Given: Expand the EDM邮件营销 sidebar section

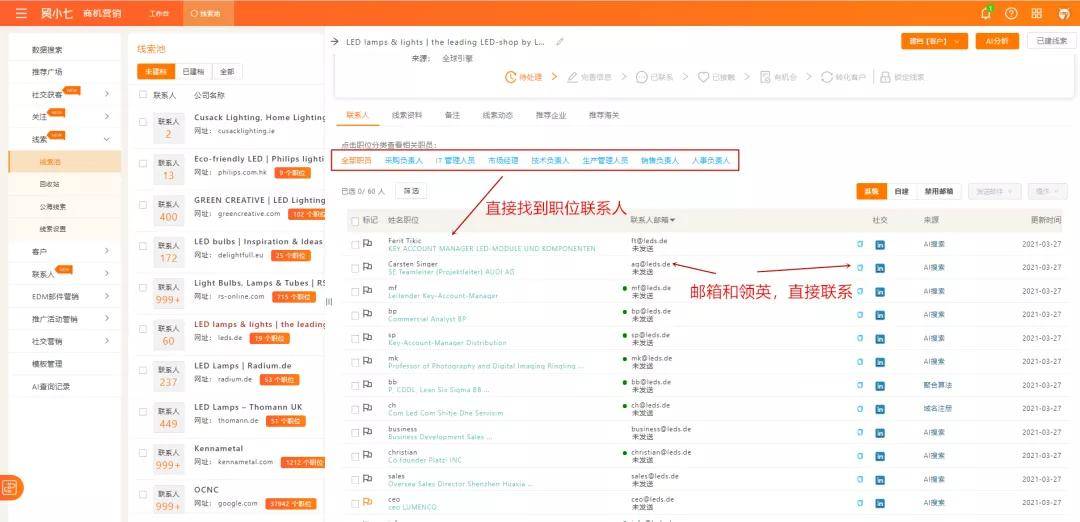Looking at the screenshot, I should (107, 296).
